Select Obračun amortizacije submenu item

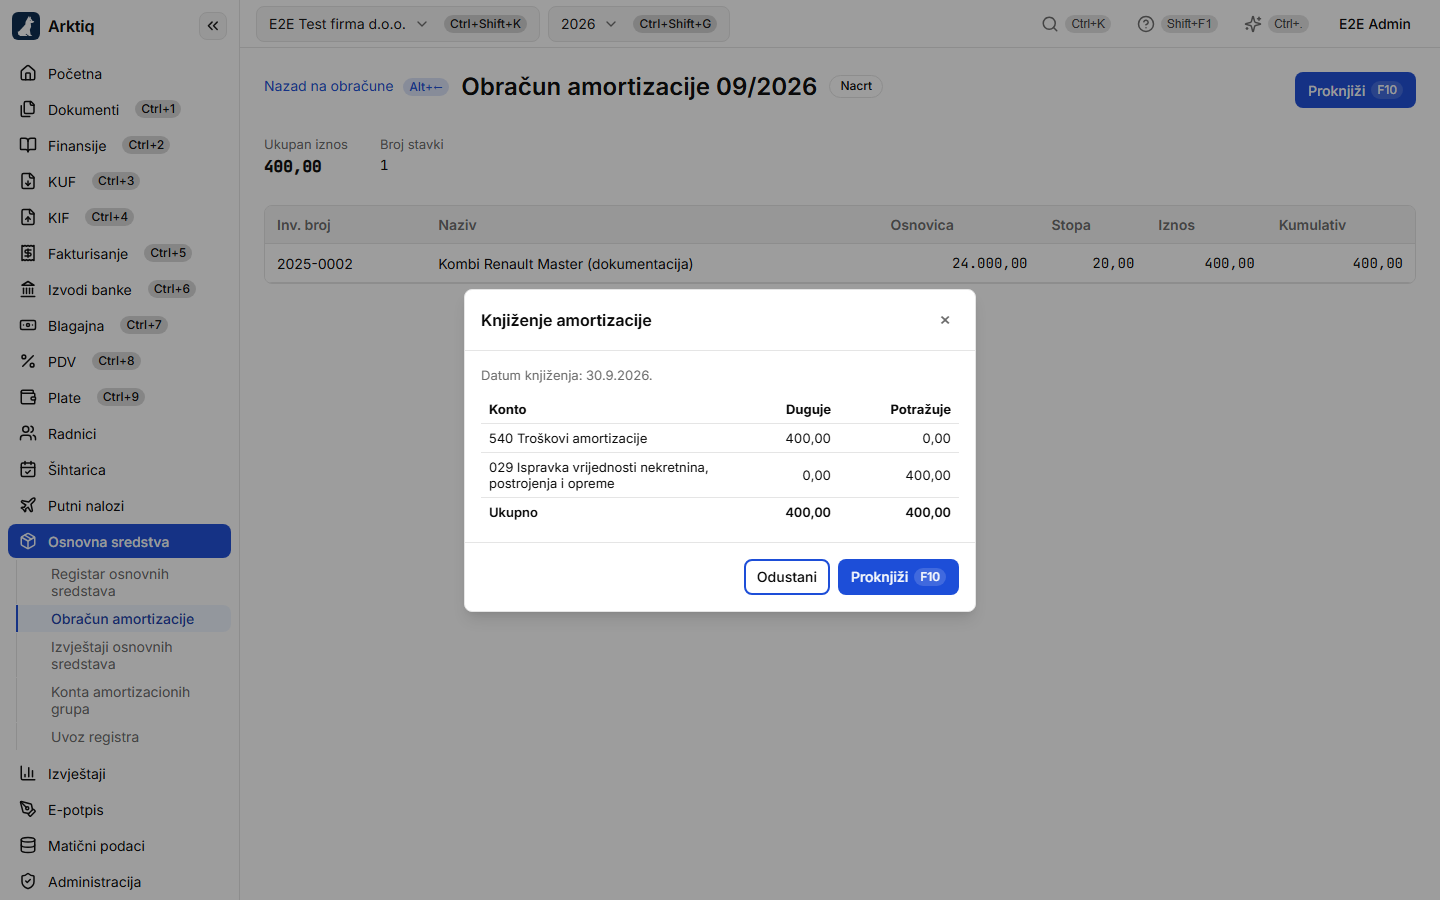coord(124,618)
